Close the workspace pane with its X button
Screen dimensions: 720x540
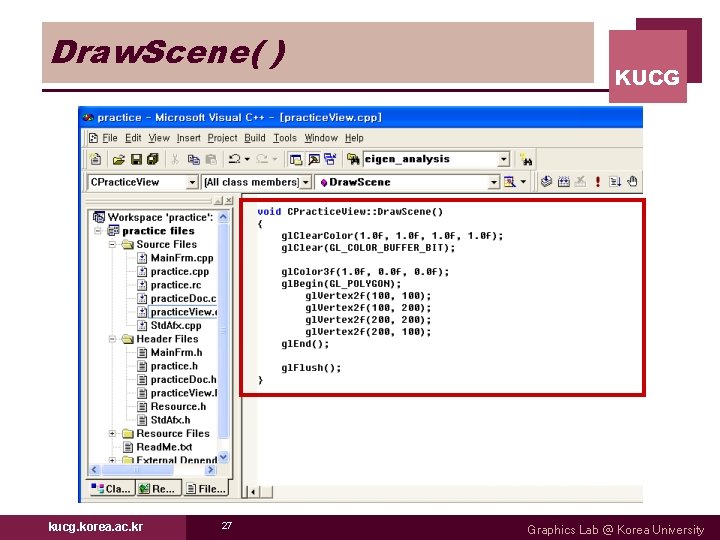point(228,201)
